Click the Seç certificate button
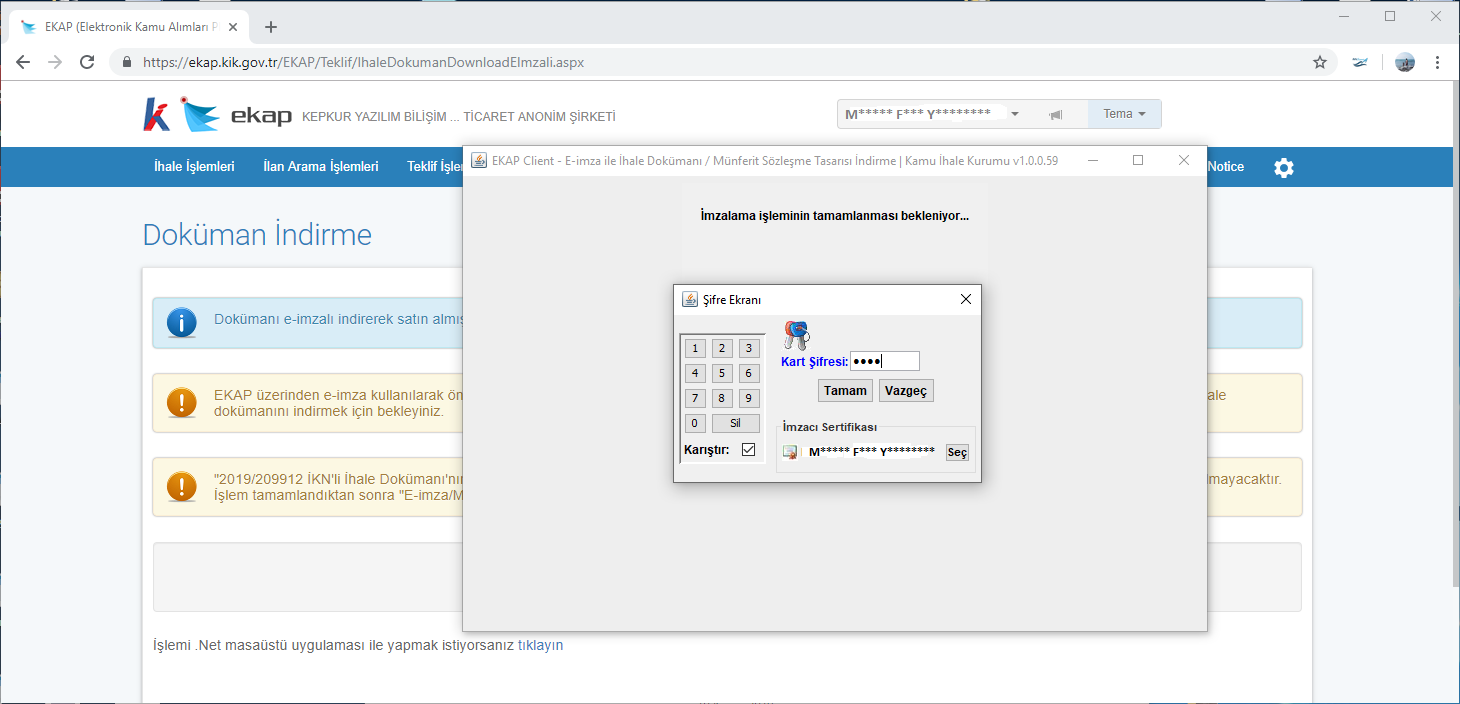1460x704 pixels. coord(957,453)
